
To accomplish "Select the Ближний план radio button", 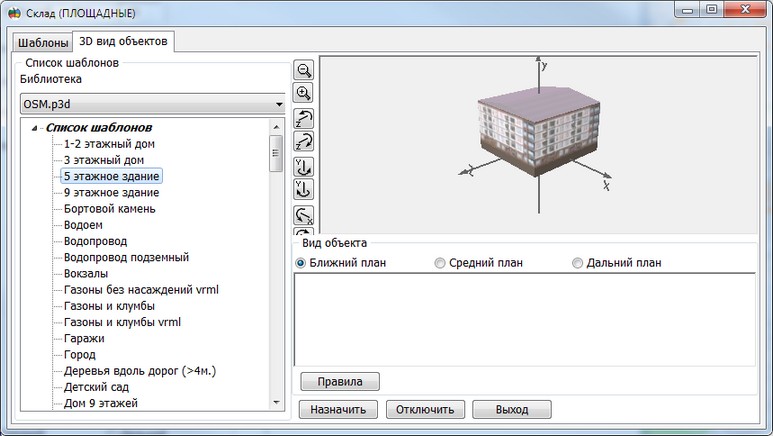I will coord(301,263).
